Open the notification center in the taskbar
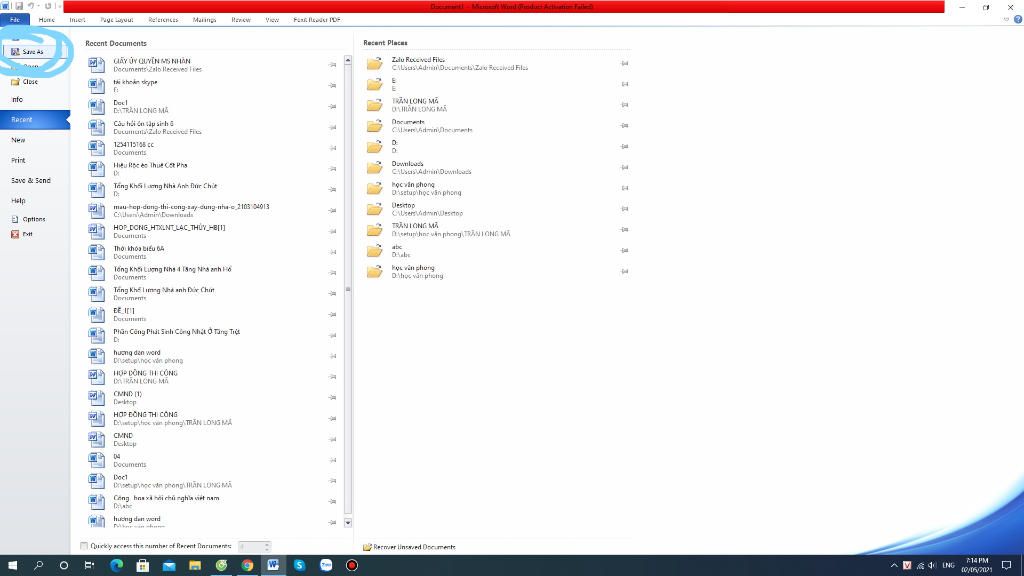 (1007, 566)
